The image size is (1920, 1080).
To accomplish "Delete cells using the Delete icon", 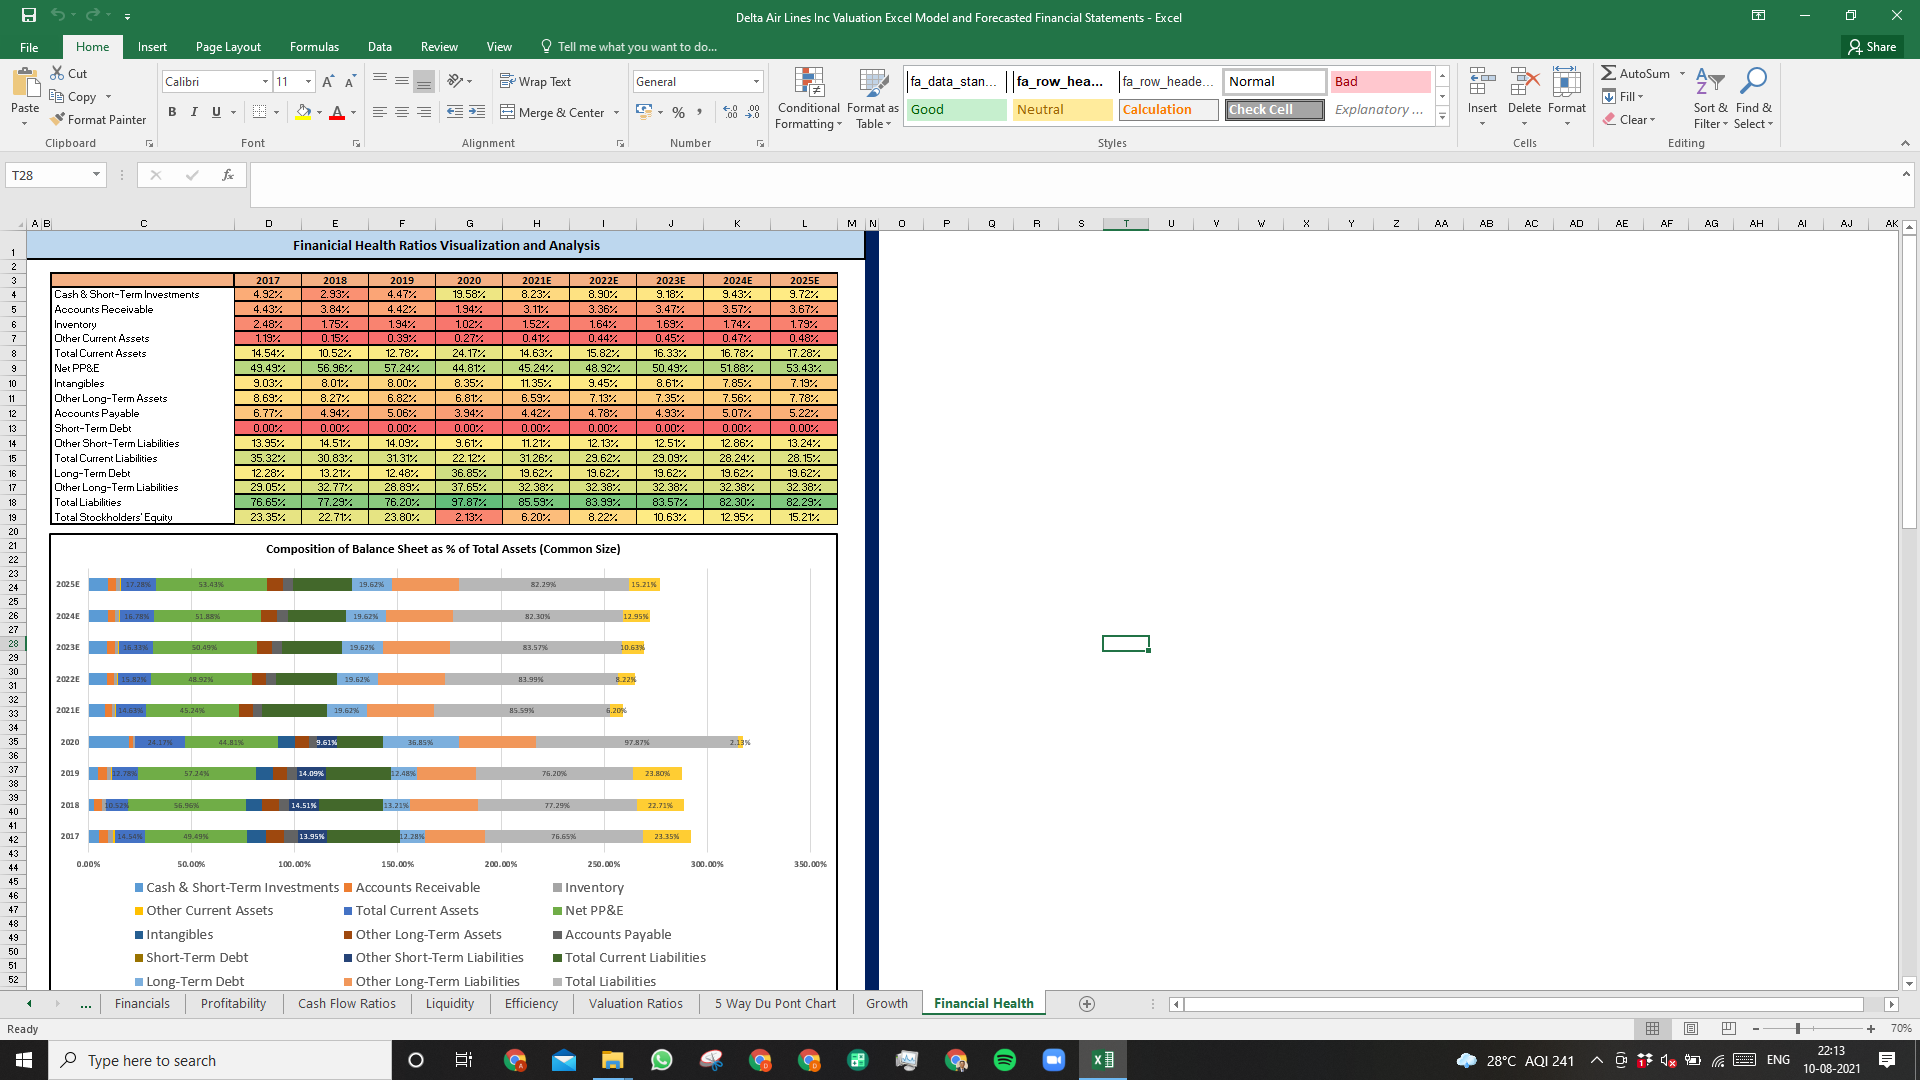I will 1524,82.
